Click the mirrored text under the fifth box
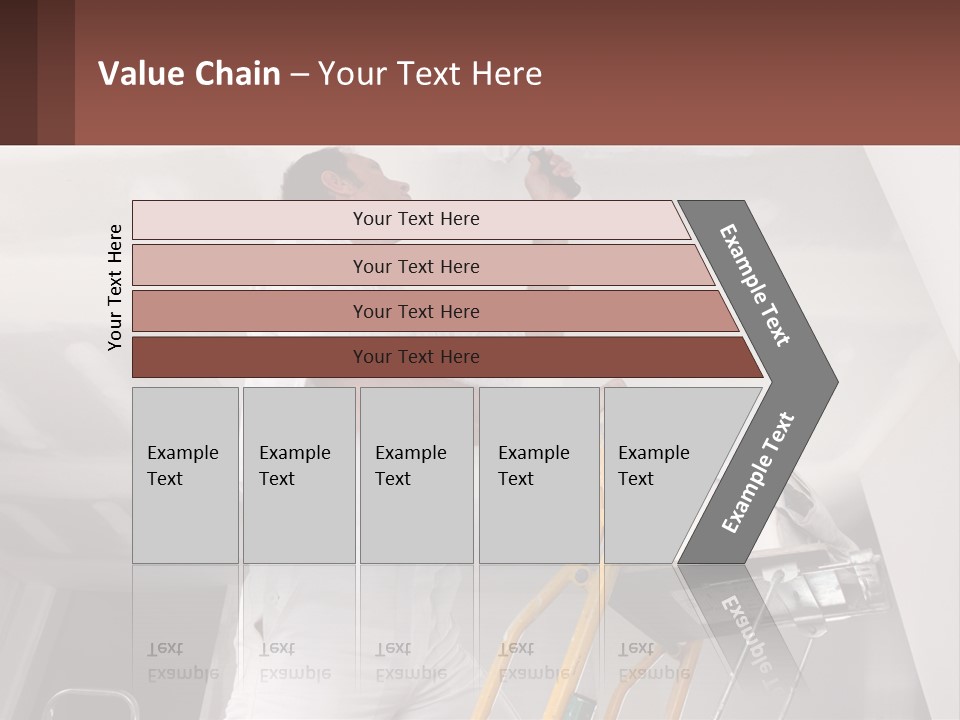This screenshot has height=720, width=960. tap(653, 661)
